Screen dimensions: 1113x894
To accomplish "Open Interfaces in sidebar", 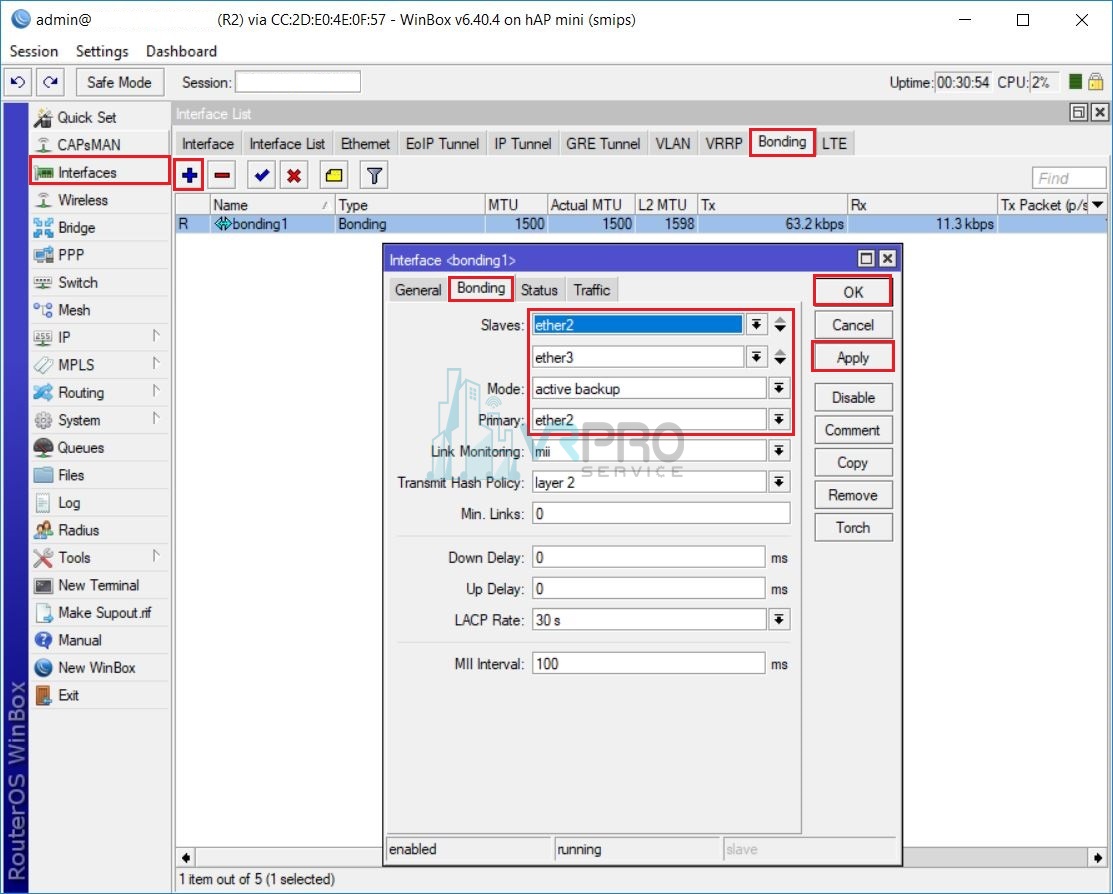I will point(99,173).
